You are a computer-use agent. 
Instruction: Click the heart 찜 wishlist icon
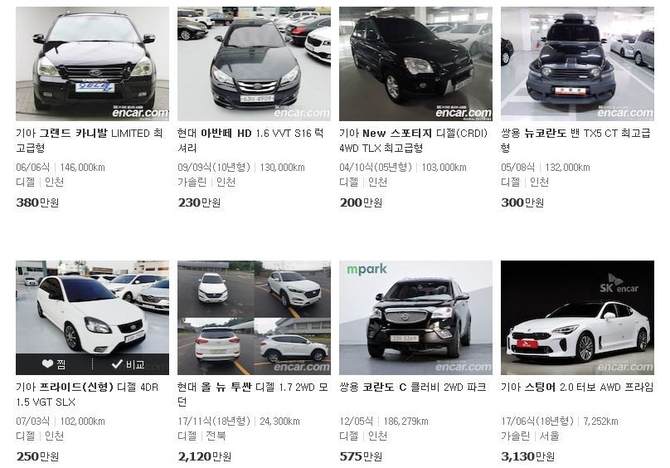click(54, 364)
